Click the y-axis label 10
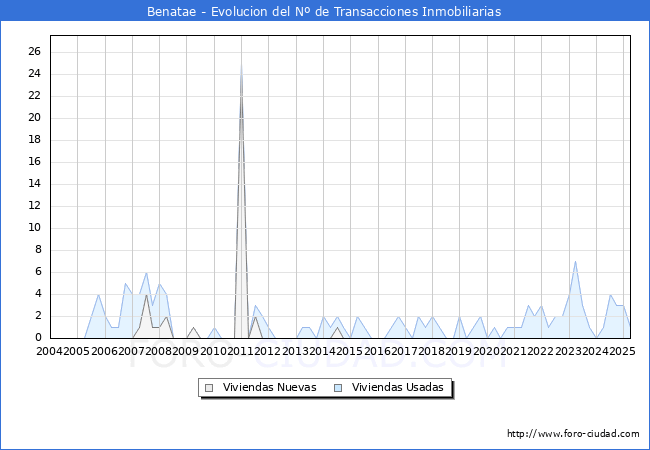Viewport: 650px width, 450px height. tap(35, 227)
